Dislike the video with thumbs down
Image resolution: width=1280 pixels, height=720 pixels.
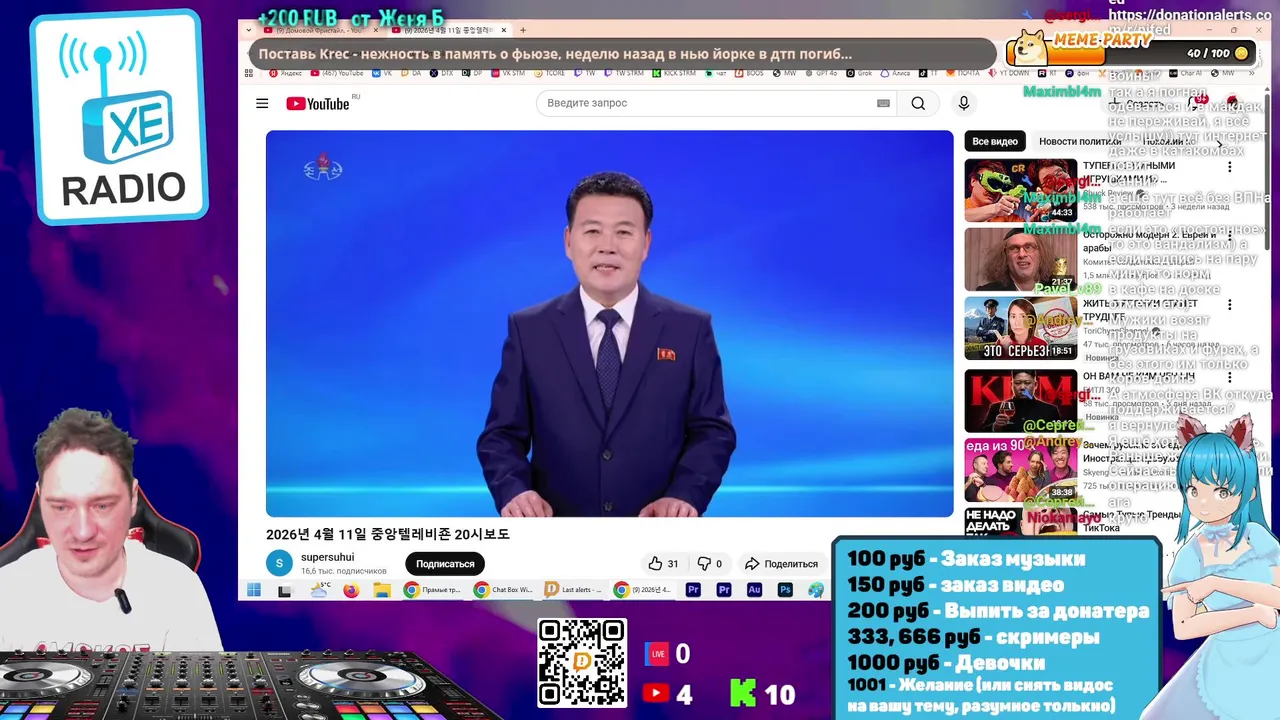click(710, 564)
